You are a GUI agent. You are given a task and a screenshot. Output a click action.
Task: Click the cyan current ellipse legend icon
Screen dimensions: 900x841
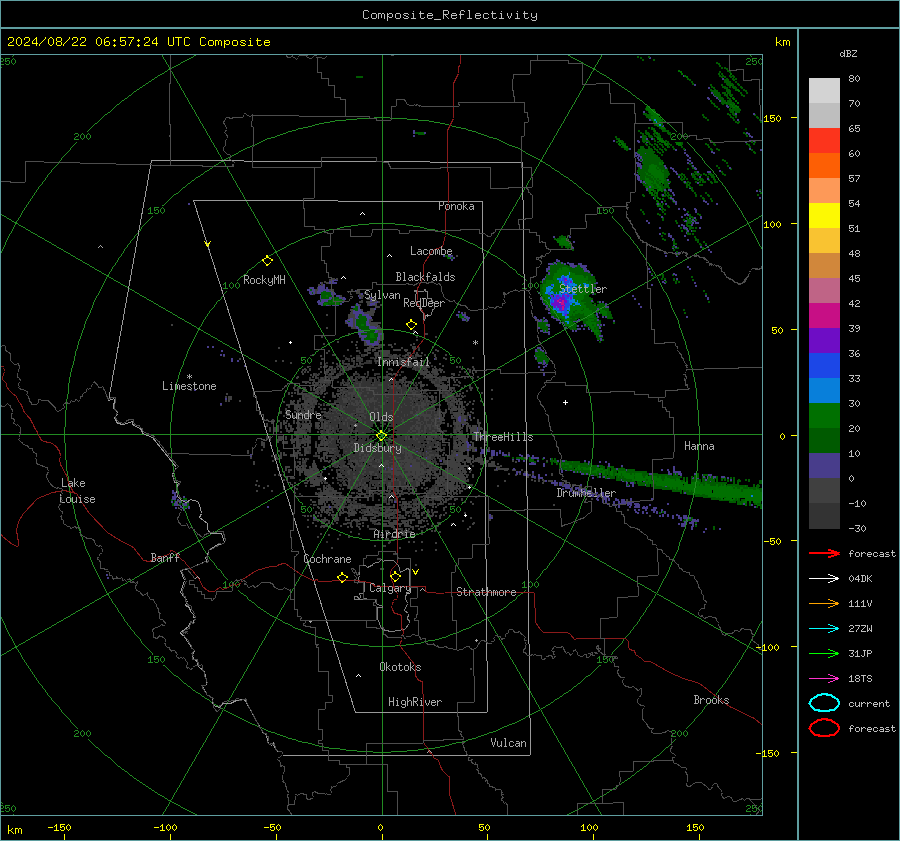pyautogui.click(x=824, y=703)
